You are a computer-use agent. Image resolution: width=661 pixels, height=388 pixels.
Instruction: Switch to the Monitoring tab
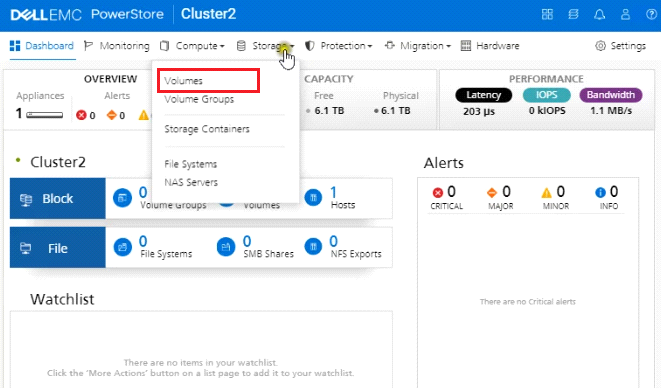coord(117,46)
